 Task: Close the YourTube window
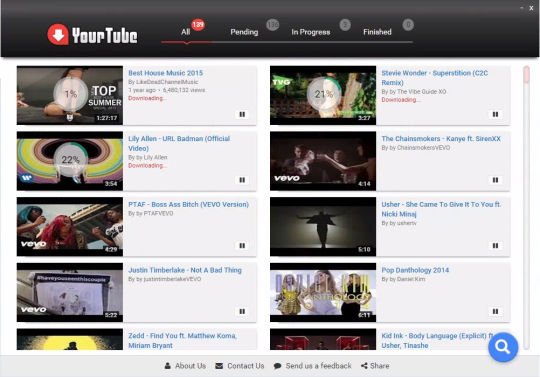(x=531, y=8)
